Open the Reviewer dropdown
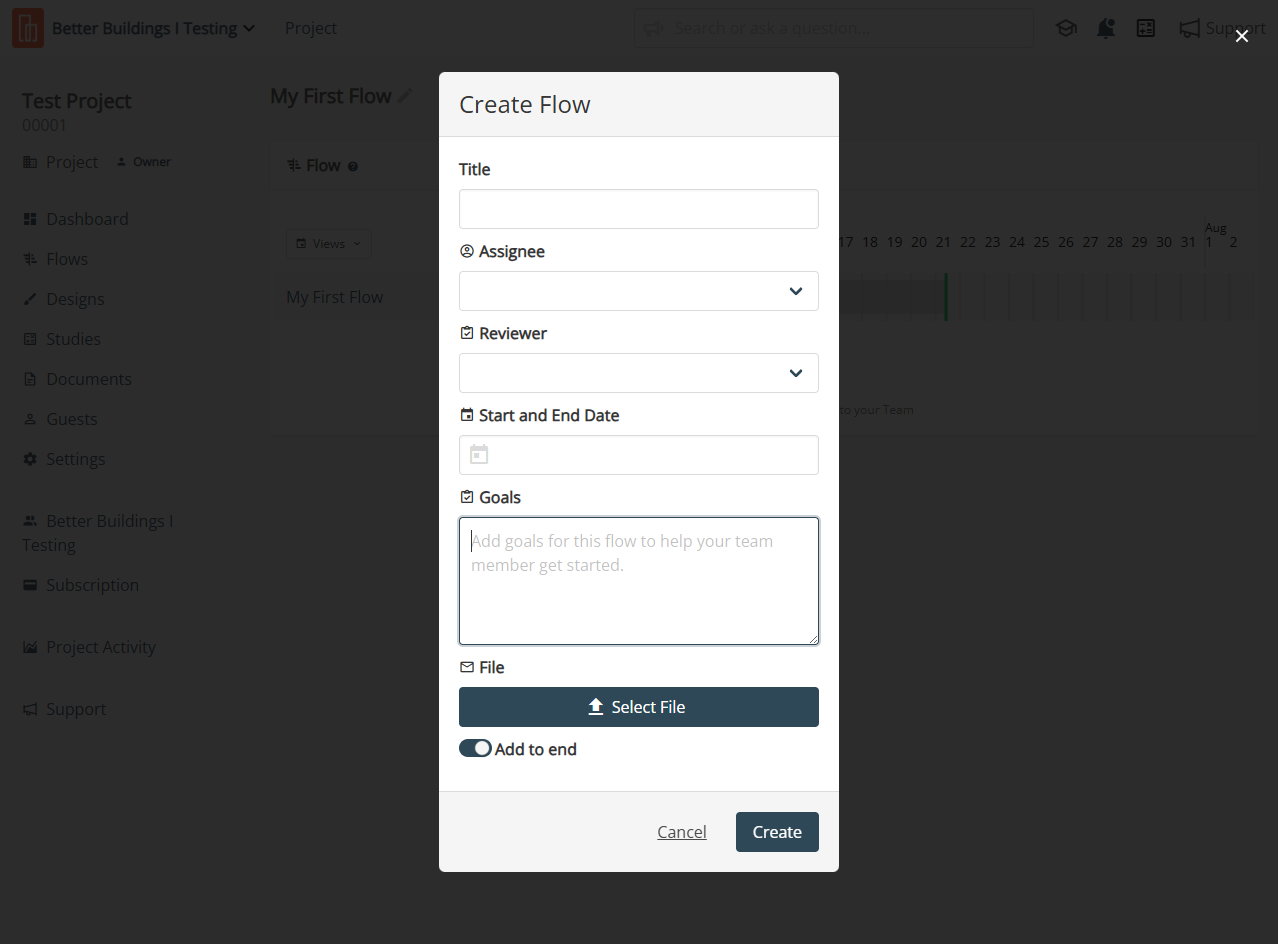 (638, 373)
